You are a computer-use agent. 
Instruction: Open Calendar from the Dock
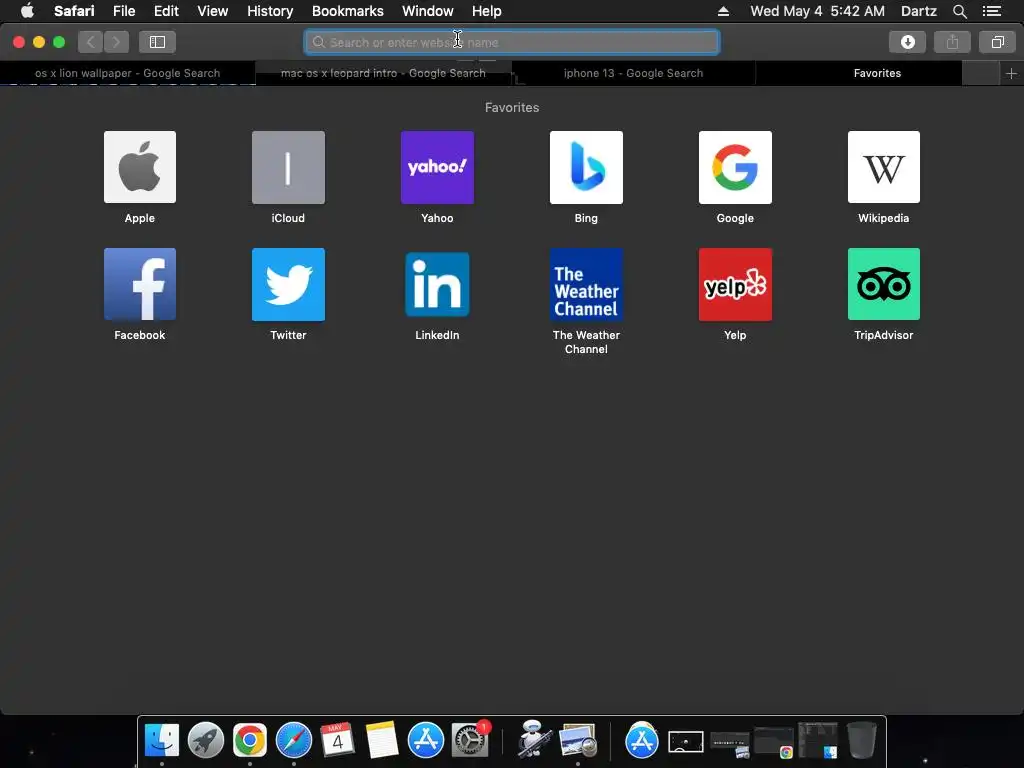tap(338, 741)
